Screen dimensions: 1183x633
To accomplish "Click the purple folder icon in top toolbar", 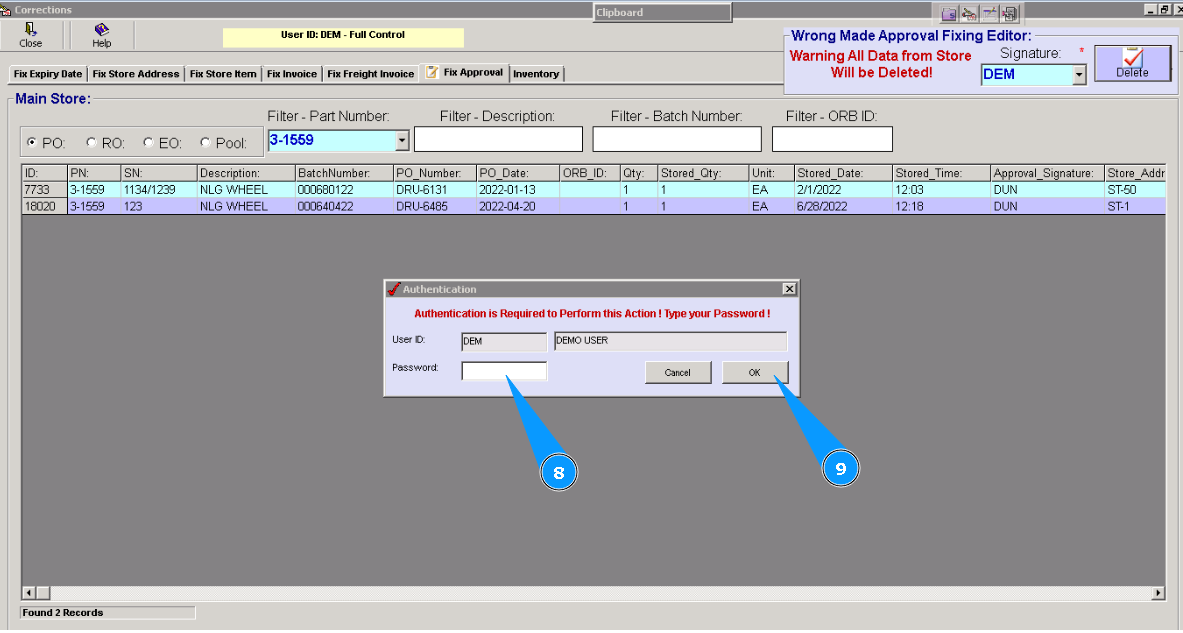I will (948, 14).
